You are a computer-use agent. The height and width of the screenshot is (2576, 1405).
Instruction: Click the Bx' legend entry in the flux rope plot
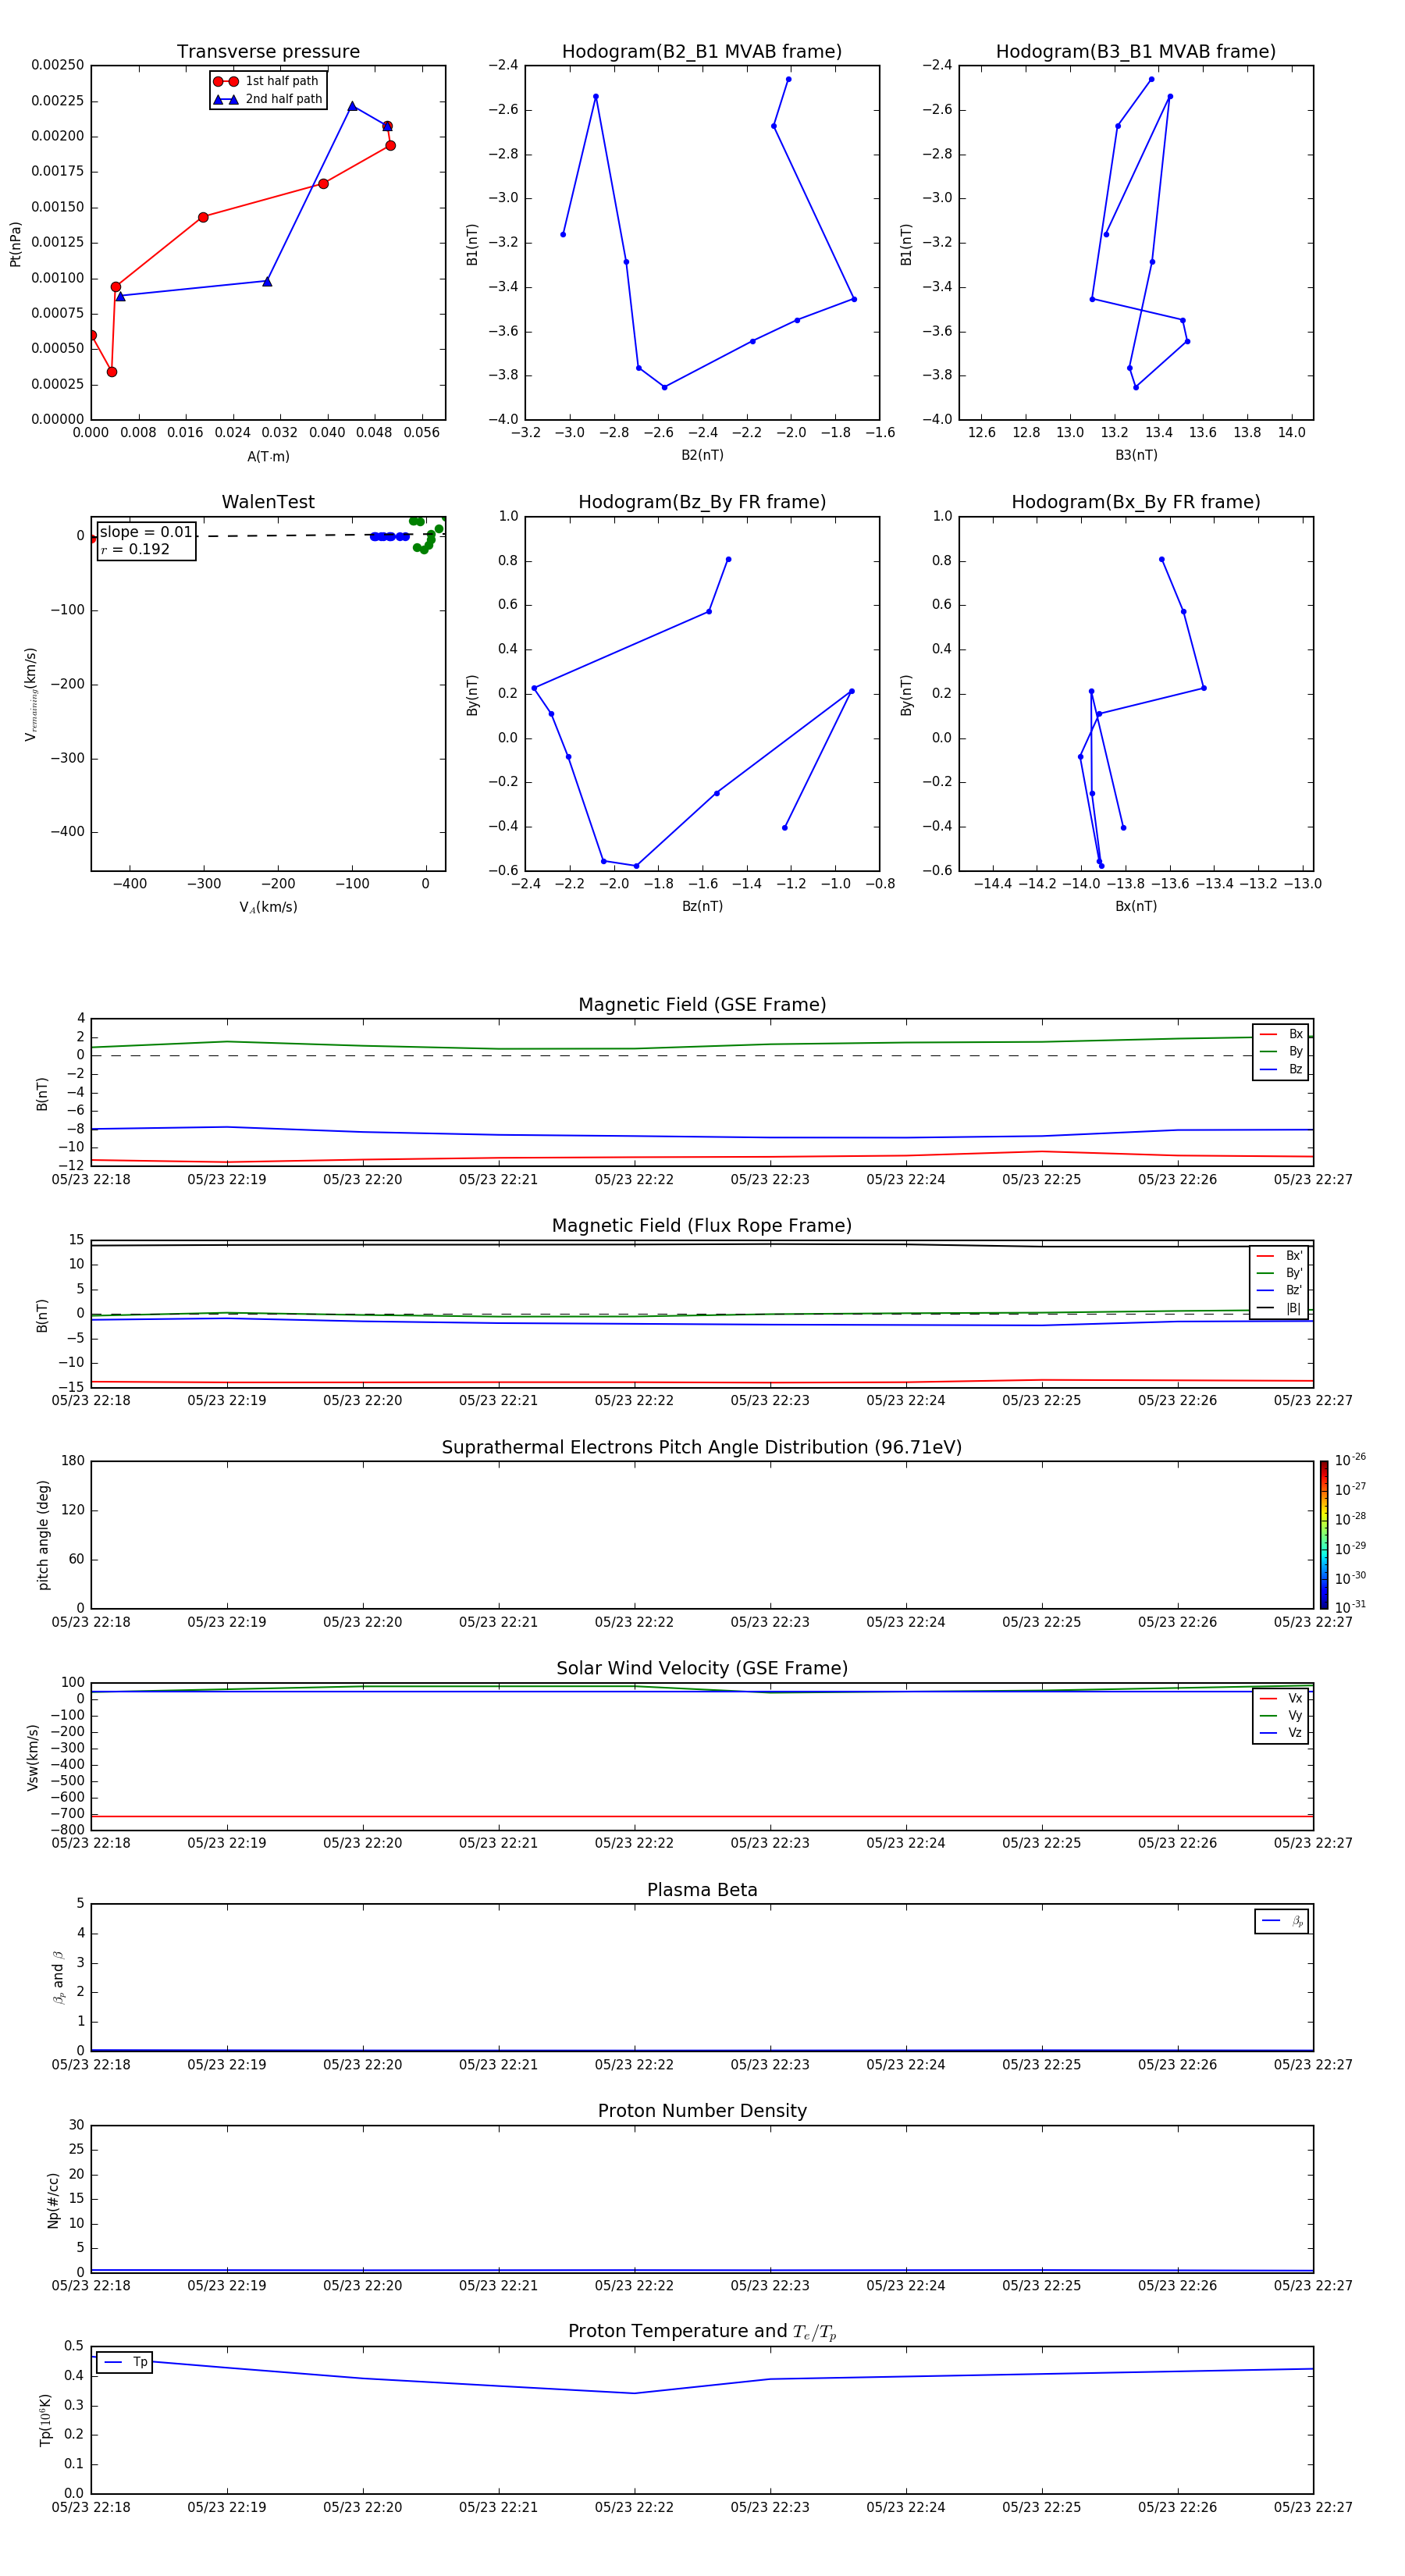click(x=1279, y=1256)
